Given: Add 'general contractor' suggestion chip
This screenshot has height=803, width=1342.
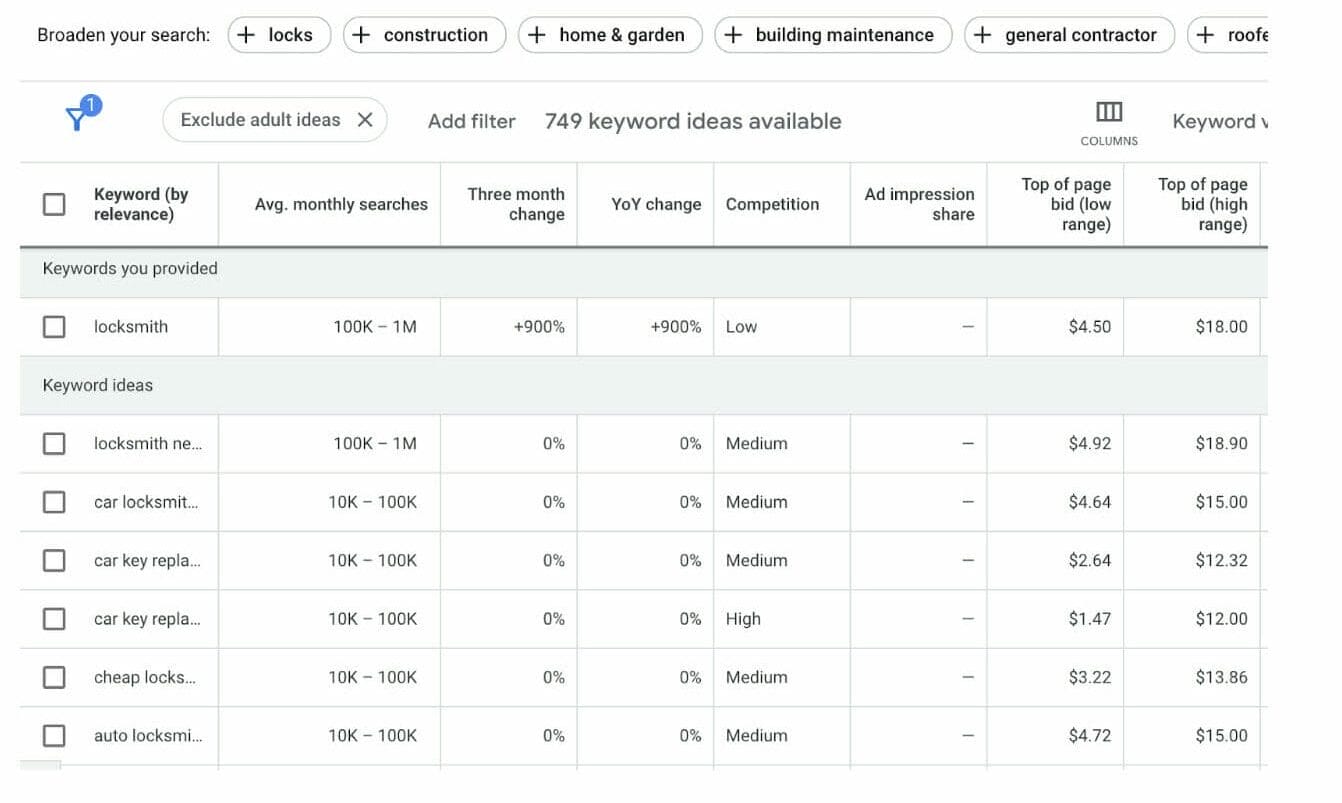Looking at the screenshot, I should [x=1068, y=35].
